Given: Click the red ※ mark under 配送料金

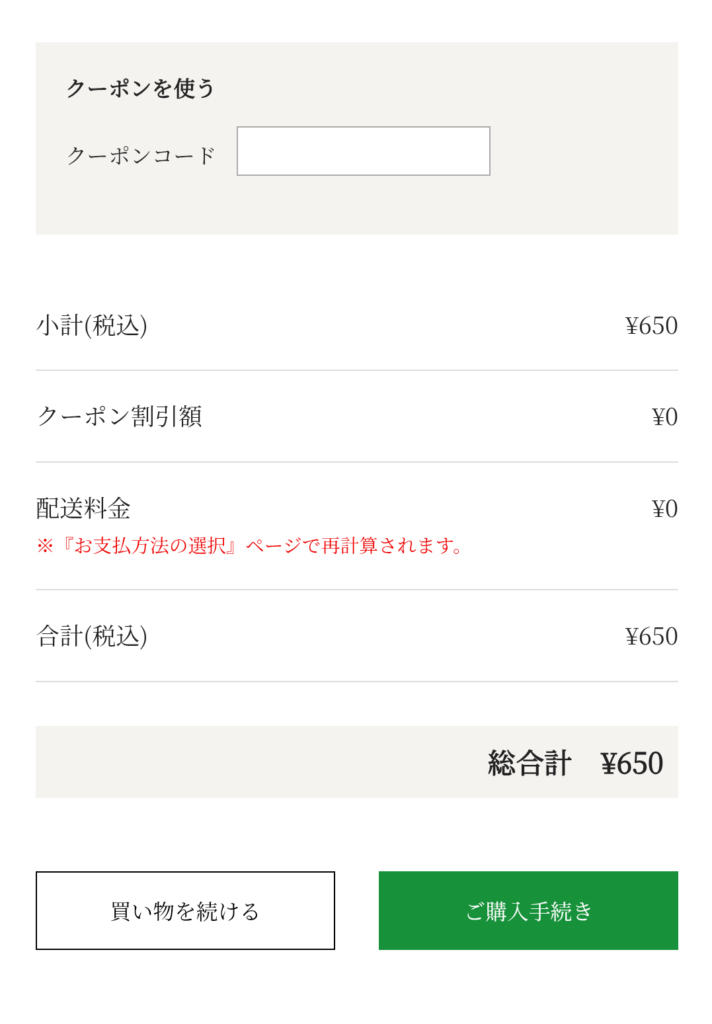Looking at the screenshot, I should pyautogui.click(x=44, y=547).
